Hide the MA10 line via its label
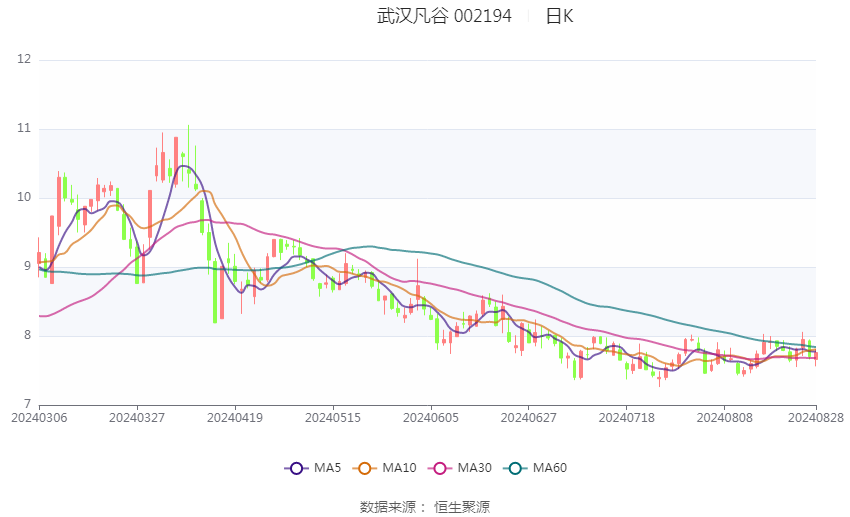The width and height of the screenshot is (850, 517). 399,468
